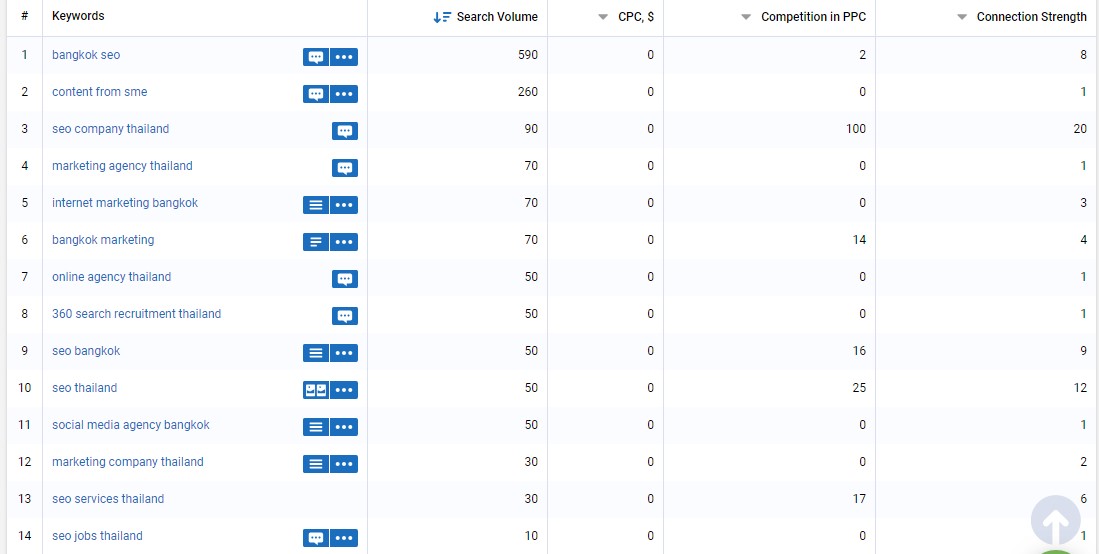The image size is (1099, 554).
Task: Click the speech bubble icon for marketing agency thailand
Action: [345, 168]
